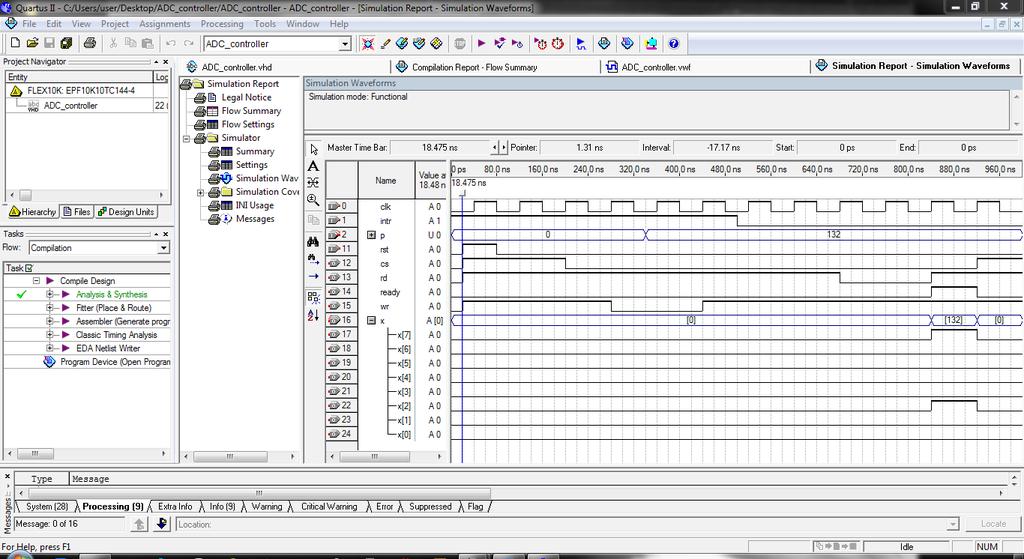Collapse the x bus signal
The width and height of the screenshot is (1024, 559).
pos(372,320)
